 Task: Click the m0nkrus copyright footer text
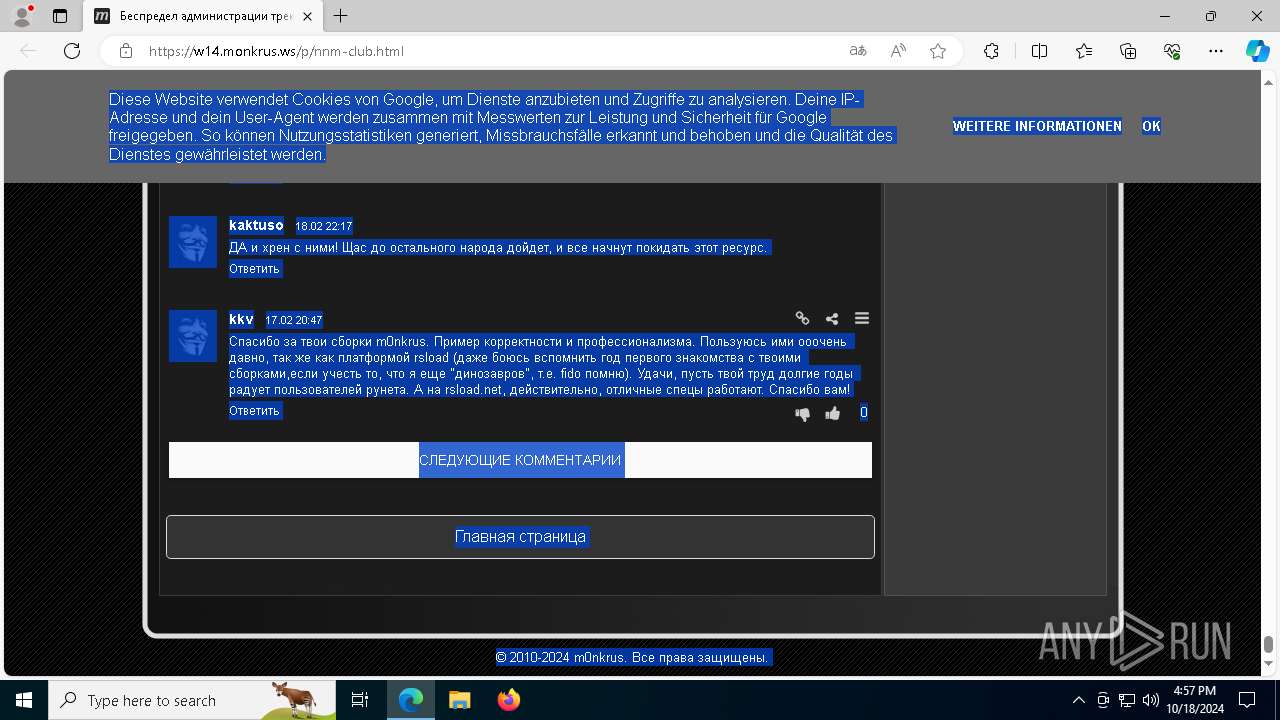(633, 658)
